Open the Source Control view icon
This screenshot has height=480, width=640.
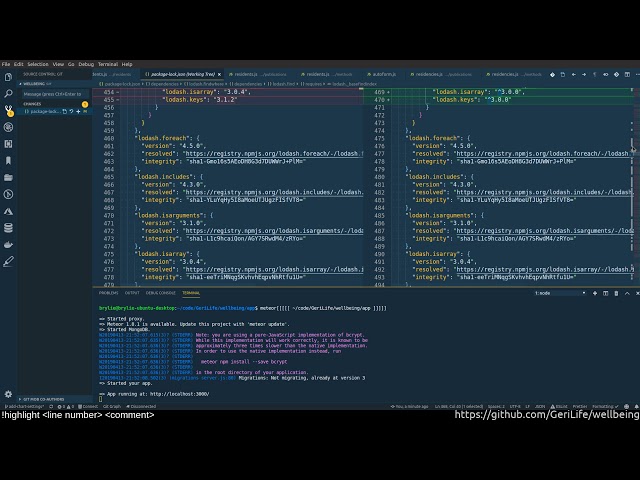point(8,110)
